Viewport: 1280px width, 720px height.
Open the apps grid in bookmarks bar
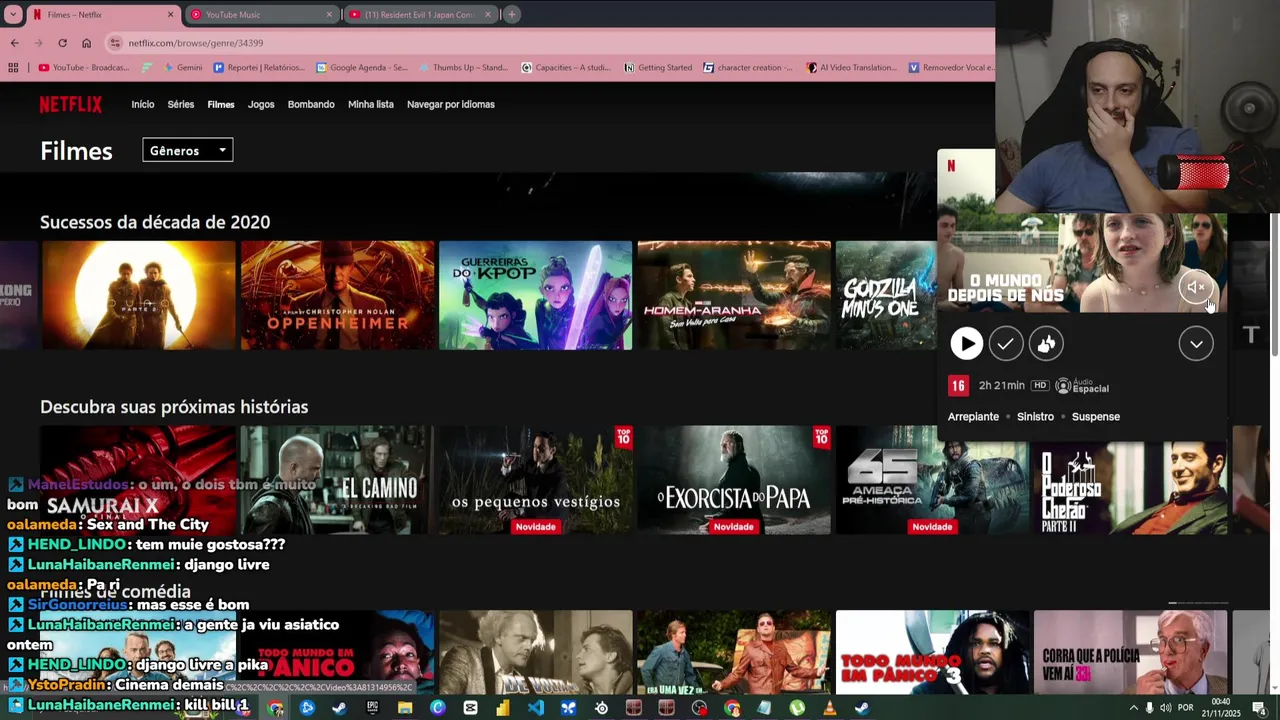13,67
